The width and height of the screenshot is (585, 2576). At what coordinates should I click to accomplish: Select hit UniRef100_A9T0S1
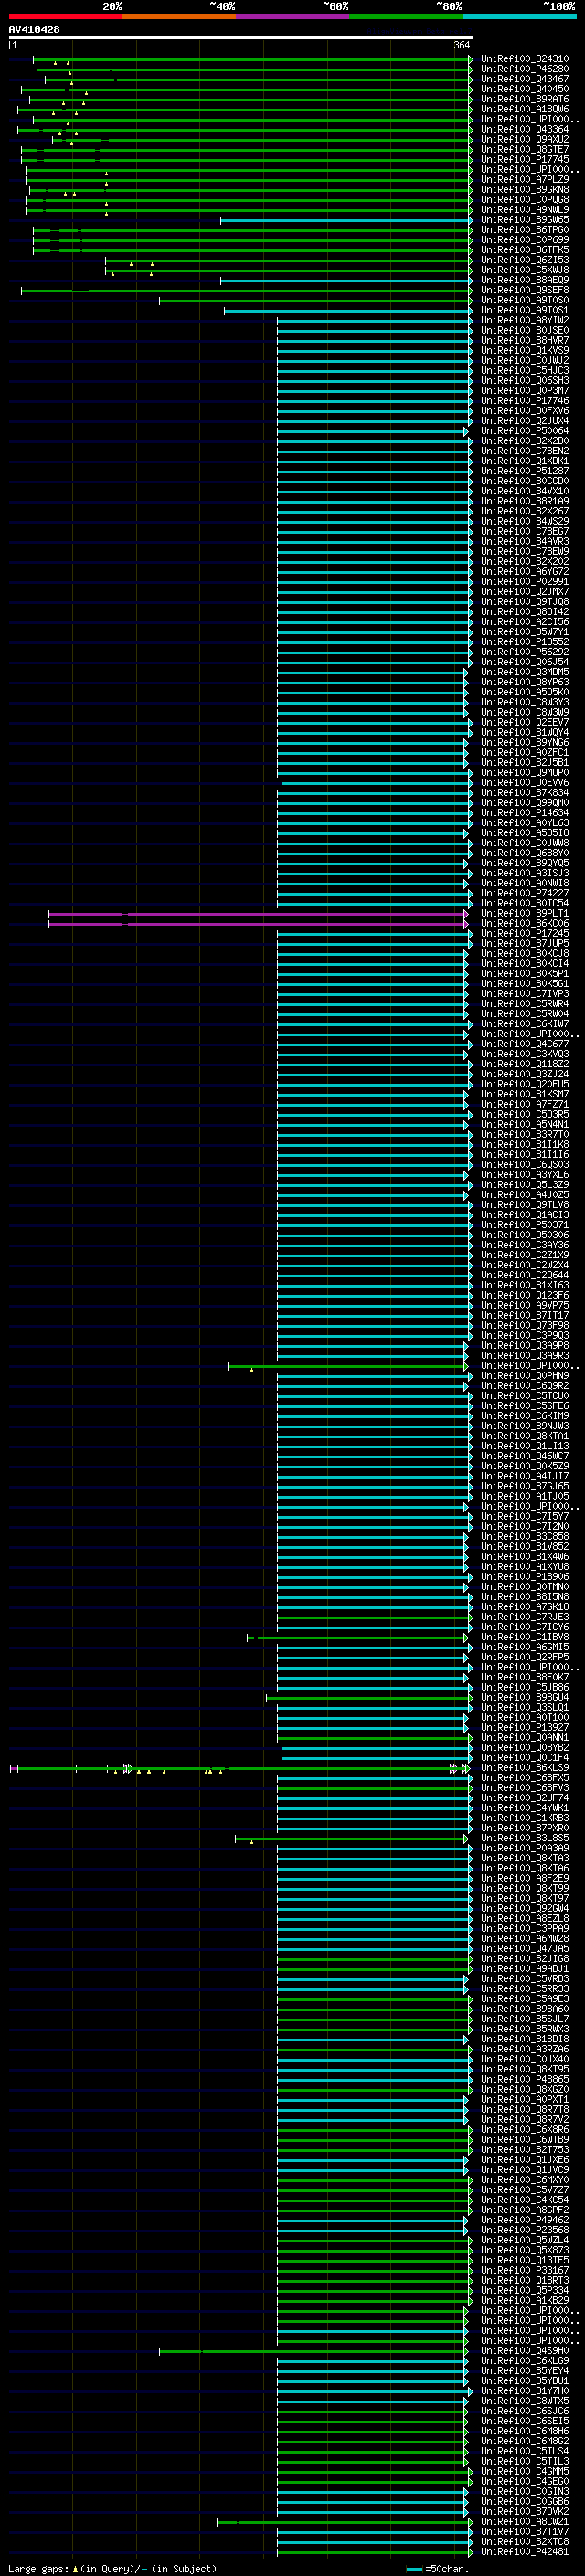525,310
